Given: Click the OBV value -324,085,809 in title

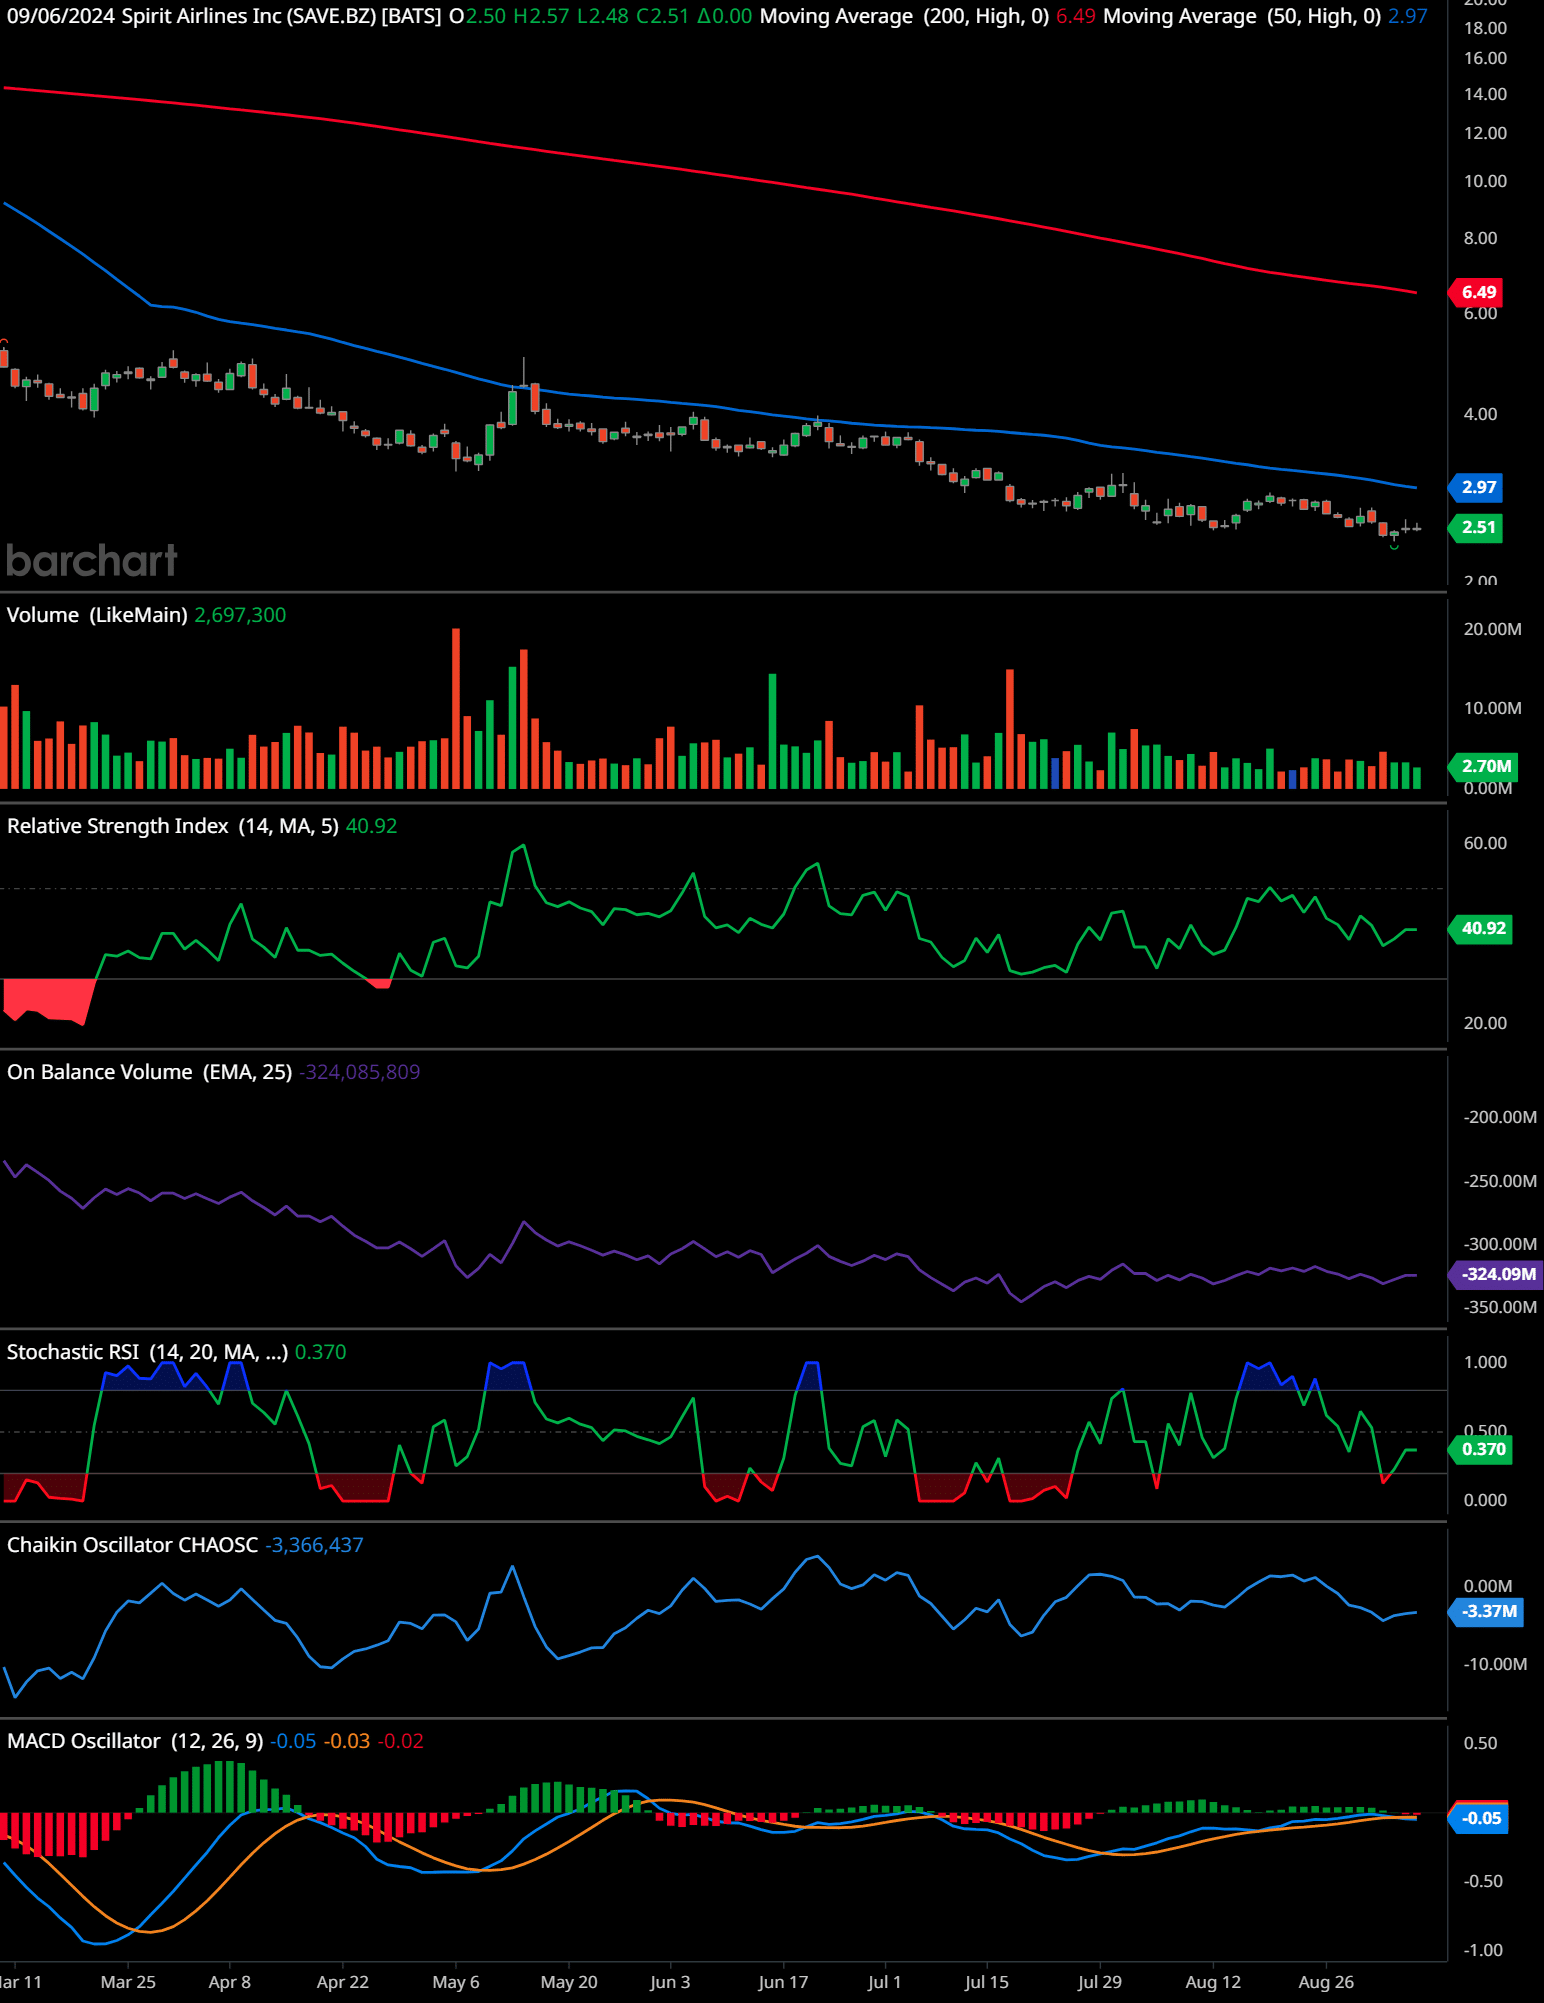Looking at the screenshot, I should click(x=360, y=1072).
